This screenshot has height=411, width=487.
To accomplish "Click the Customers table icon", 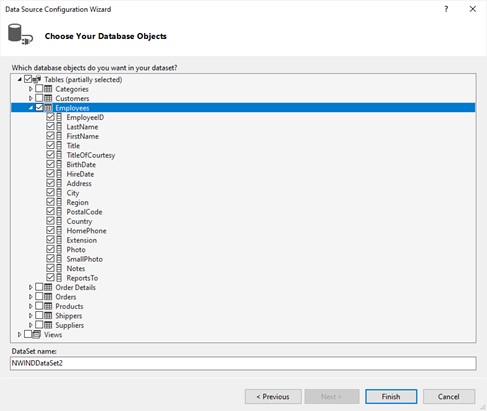I will 48,98.
